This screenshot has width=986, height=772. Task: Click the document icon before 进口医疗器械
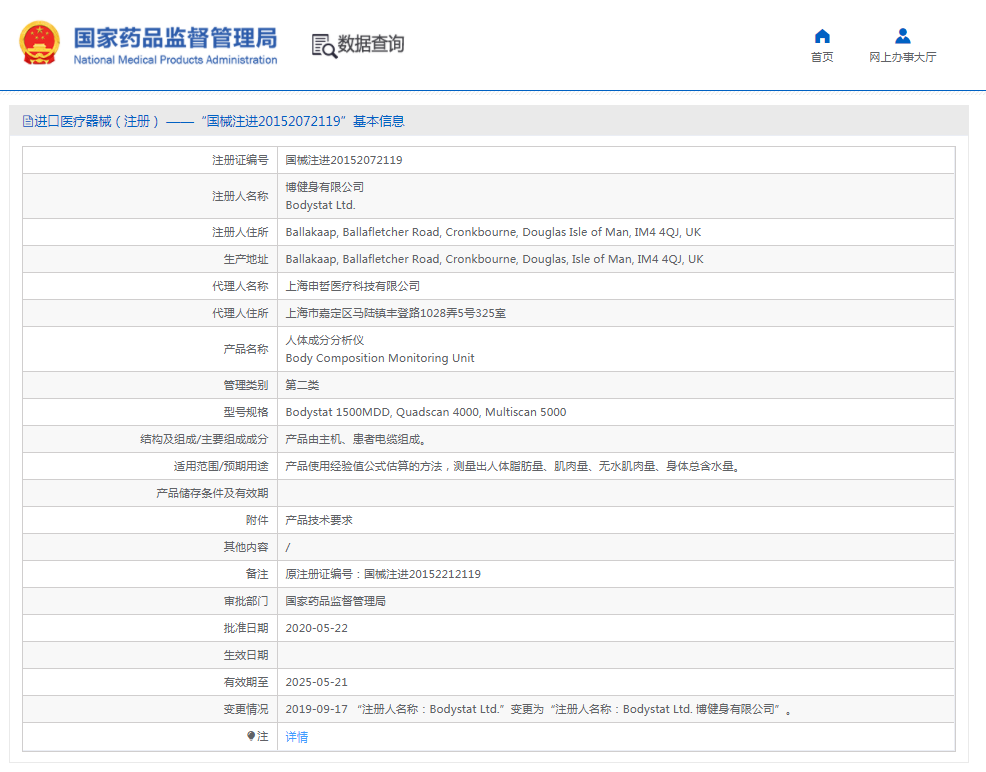coord(28,121)
